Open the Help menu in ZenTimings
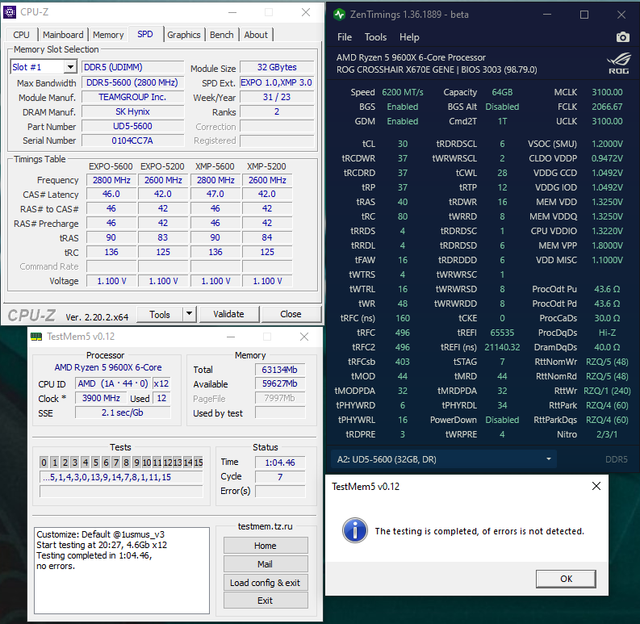Viewport: 640px width, 624px height. 409,37
